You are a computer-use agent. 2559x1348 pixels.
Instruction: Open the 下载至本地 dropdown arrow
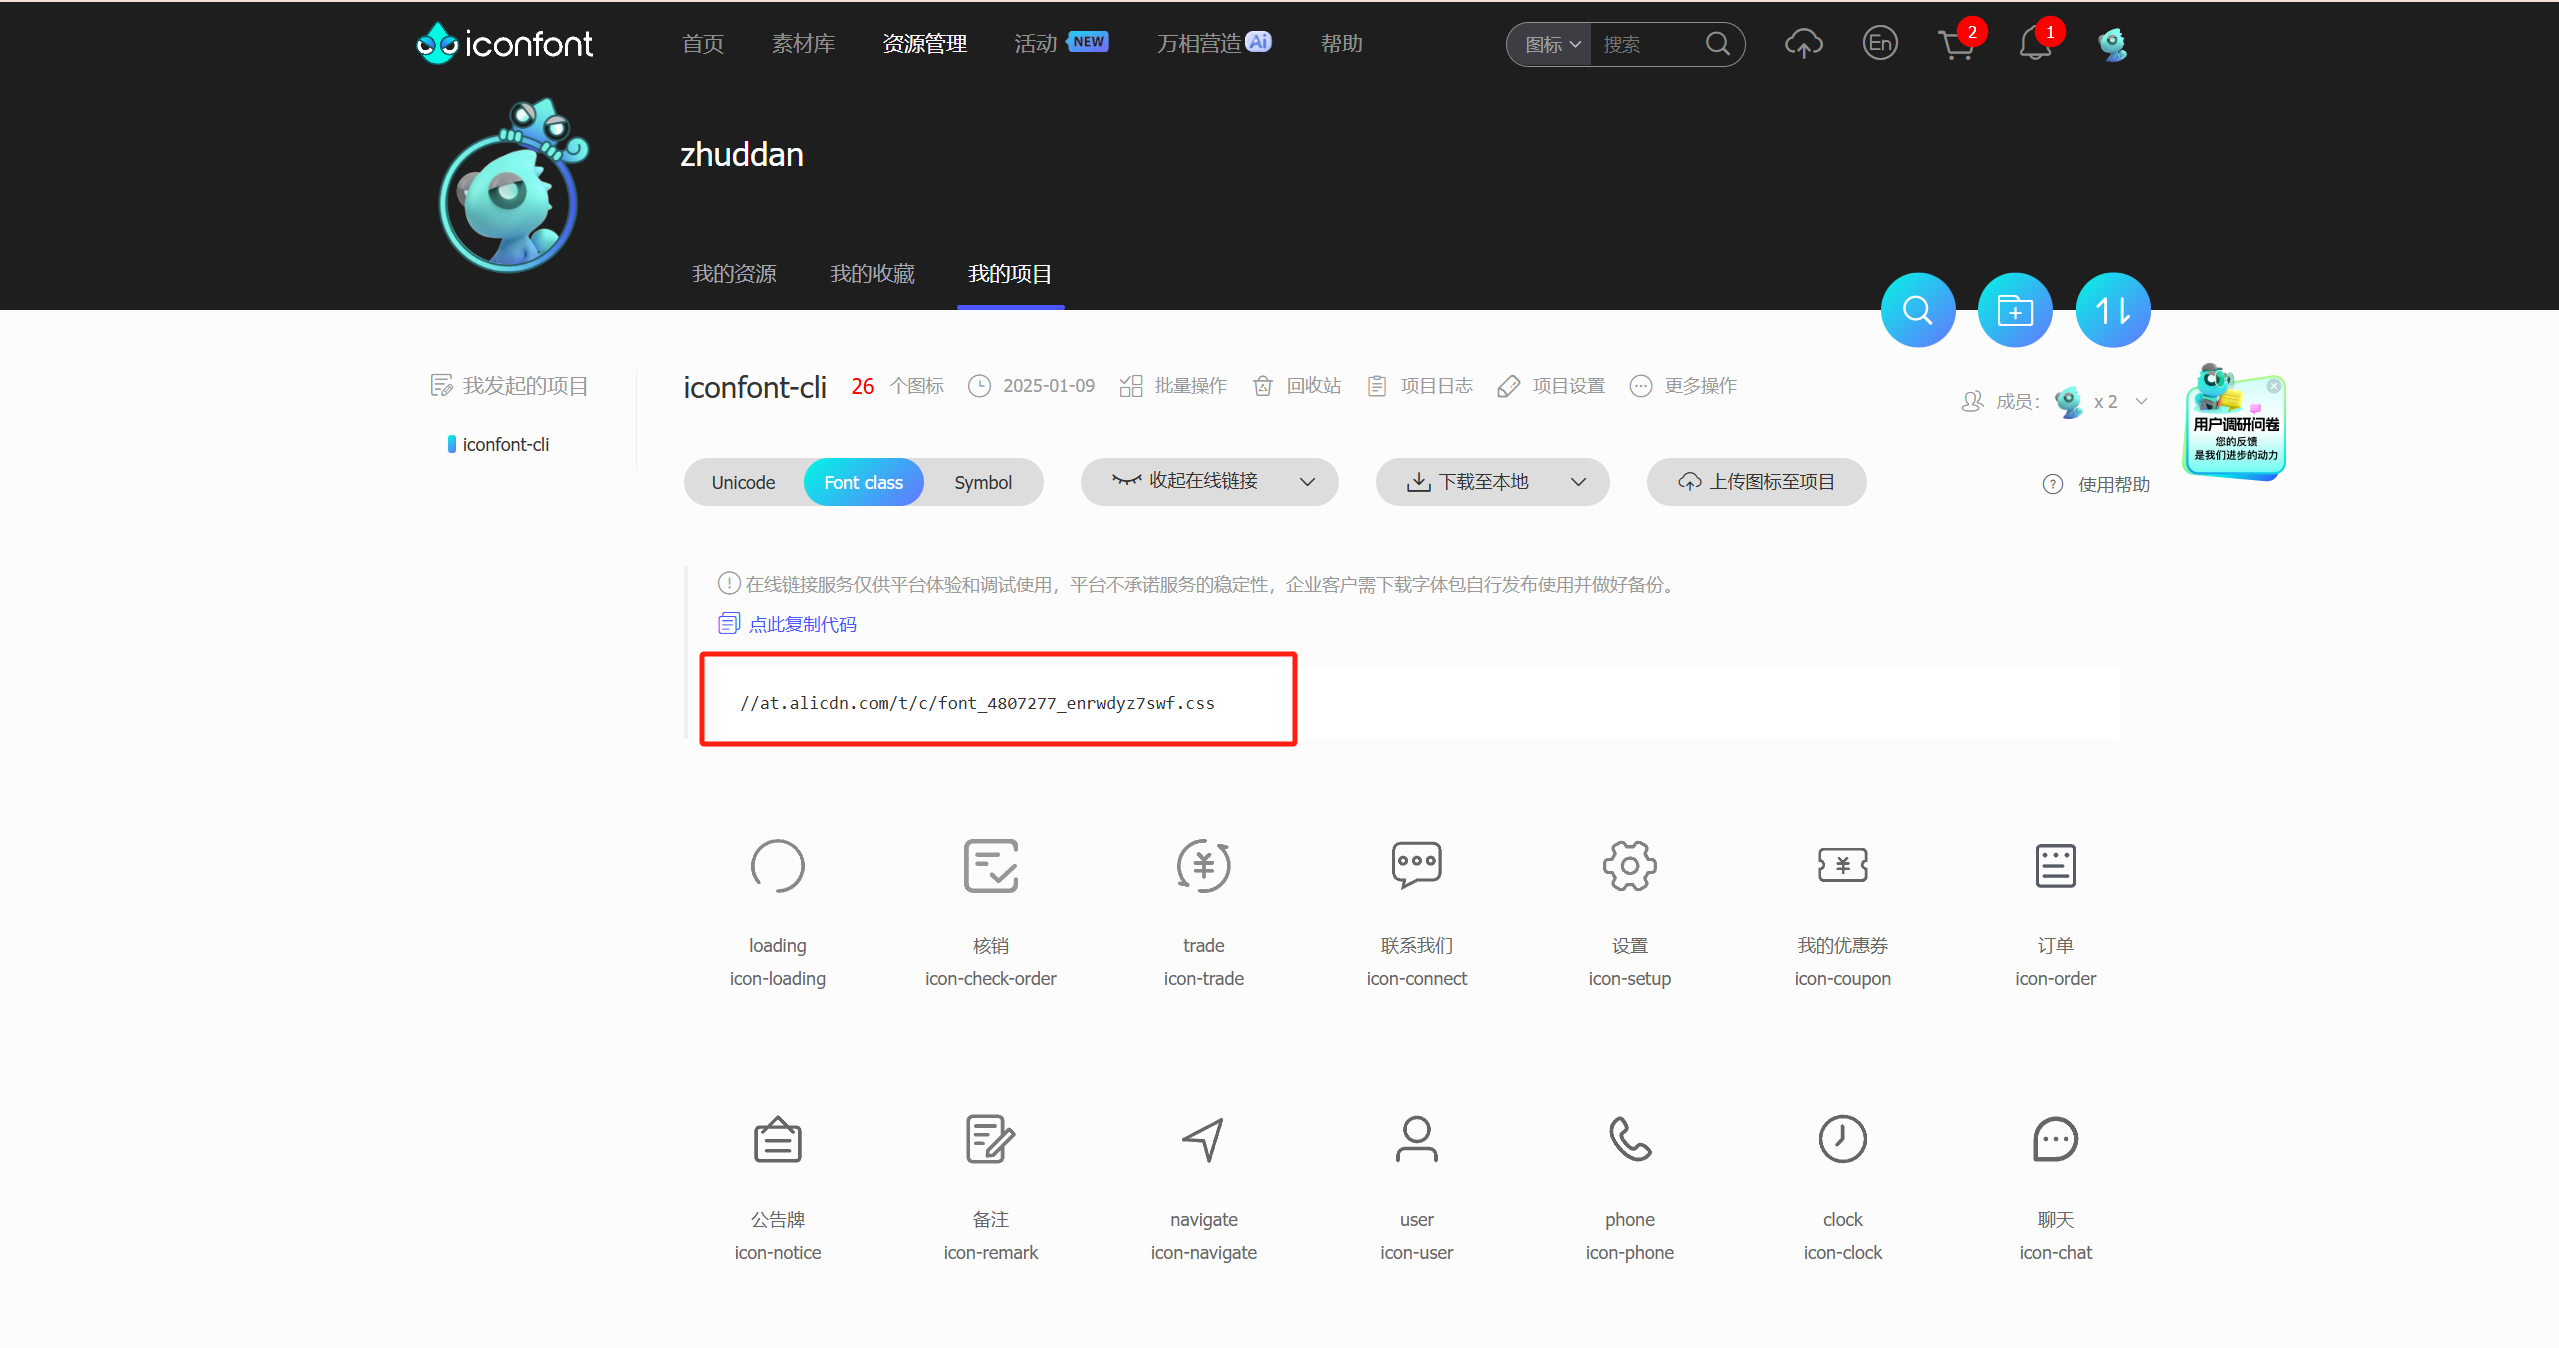click(1578, 482)
